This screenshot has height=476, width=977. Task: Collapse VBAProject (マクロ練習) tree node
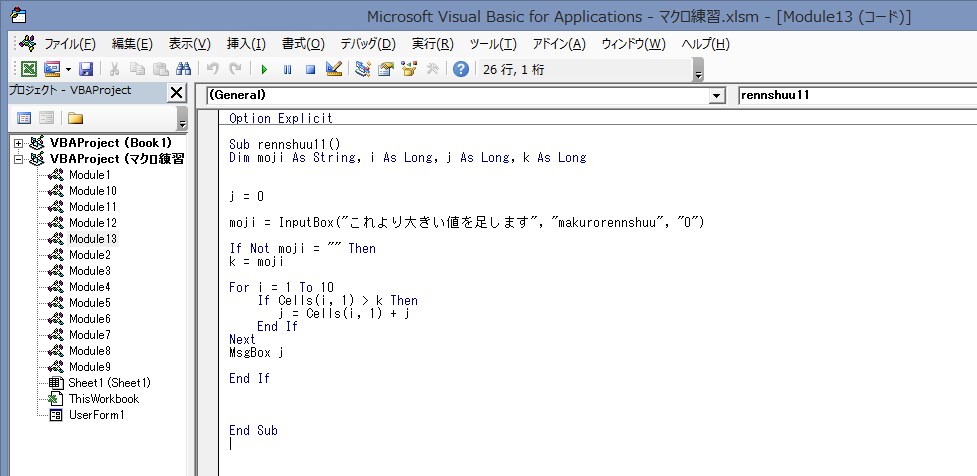point(18,159)
